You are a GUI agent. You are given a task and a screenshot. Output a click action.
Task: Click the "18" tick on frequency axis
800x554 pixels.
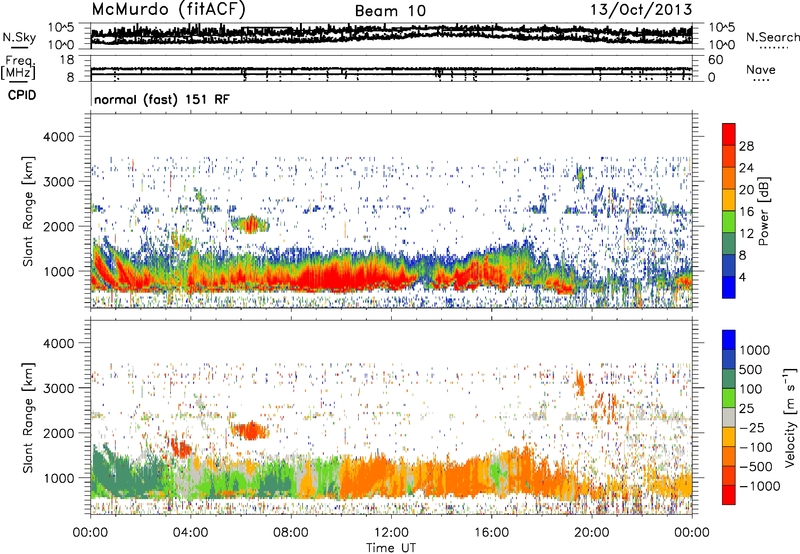click(66, 60)
